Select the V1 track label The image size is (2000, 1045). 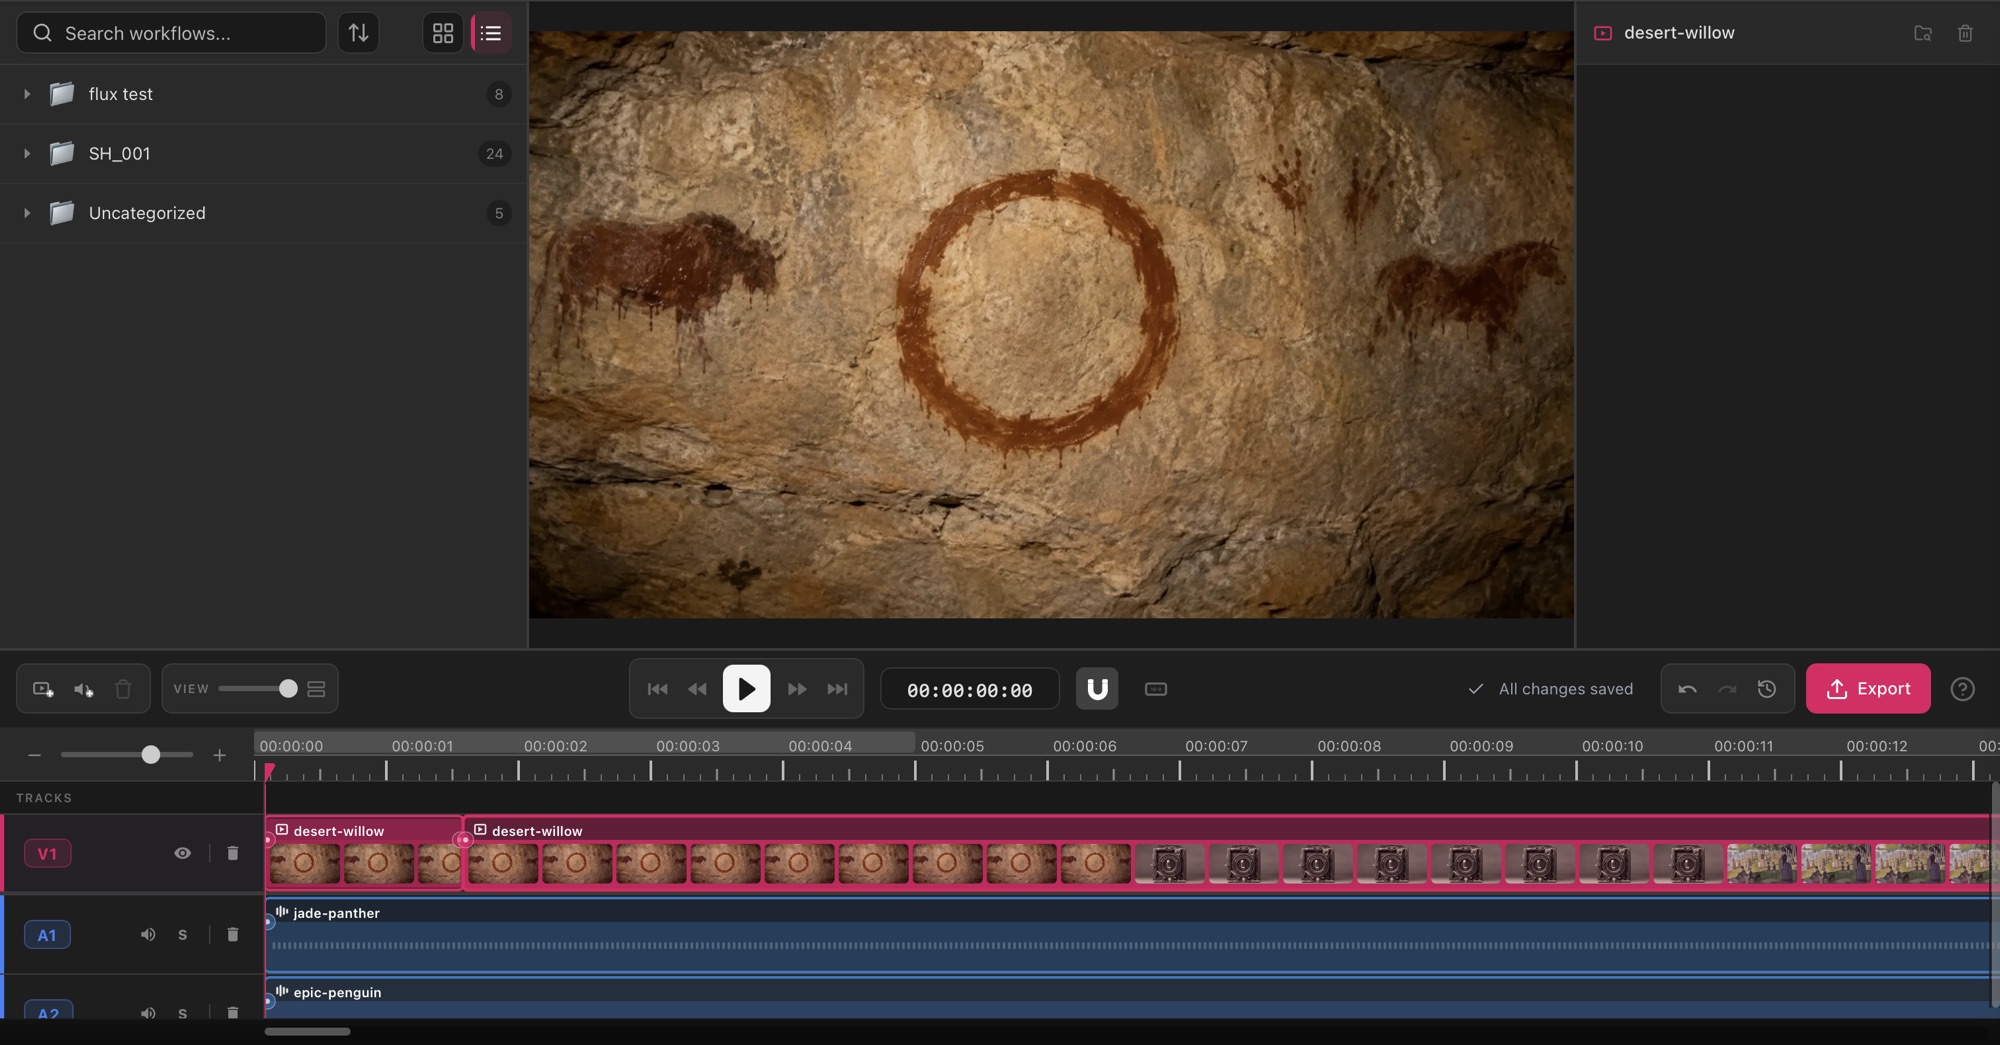(x=47, y=854)
